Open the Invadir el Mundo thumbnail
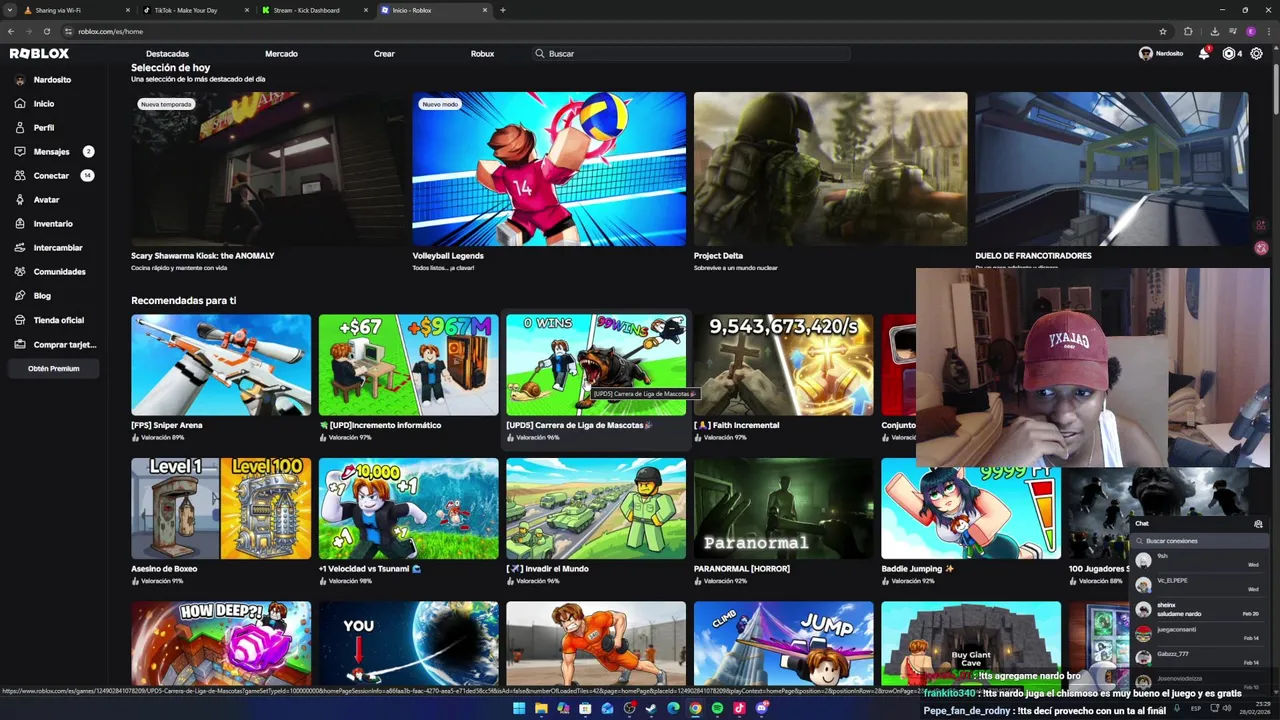Screen dimensions: 1280x720 pos(596,509)
